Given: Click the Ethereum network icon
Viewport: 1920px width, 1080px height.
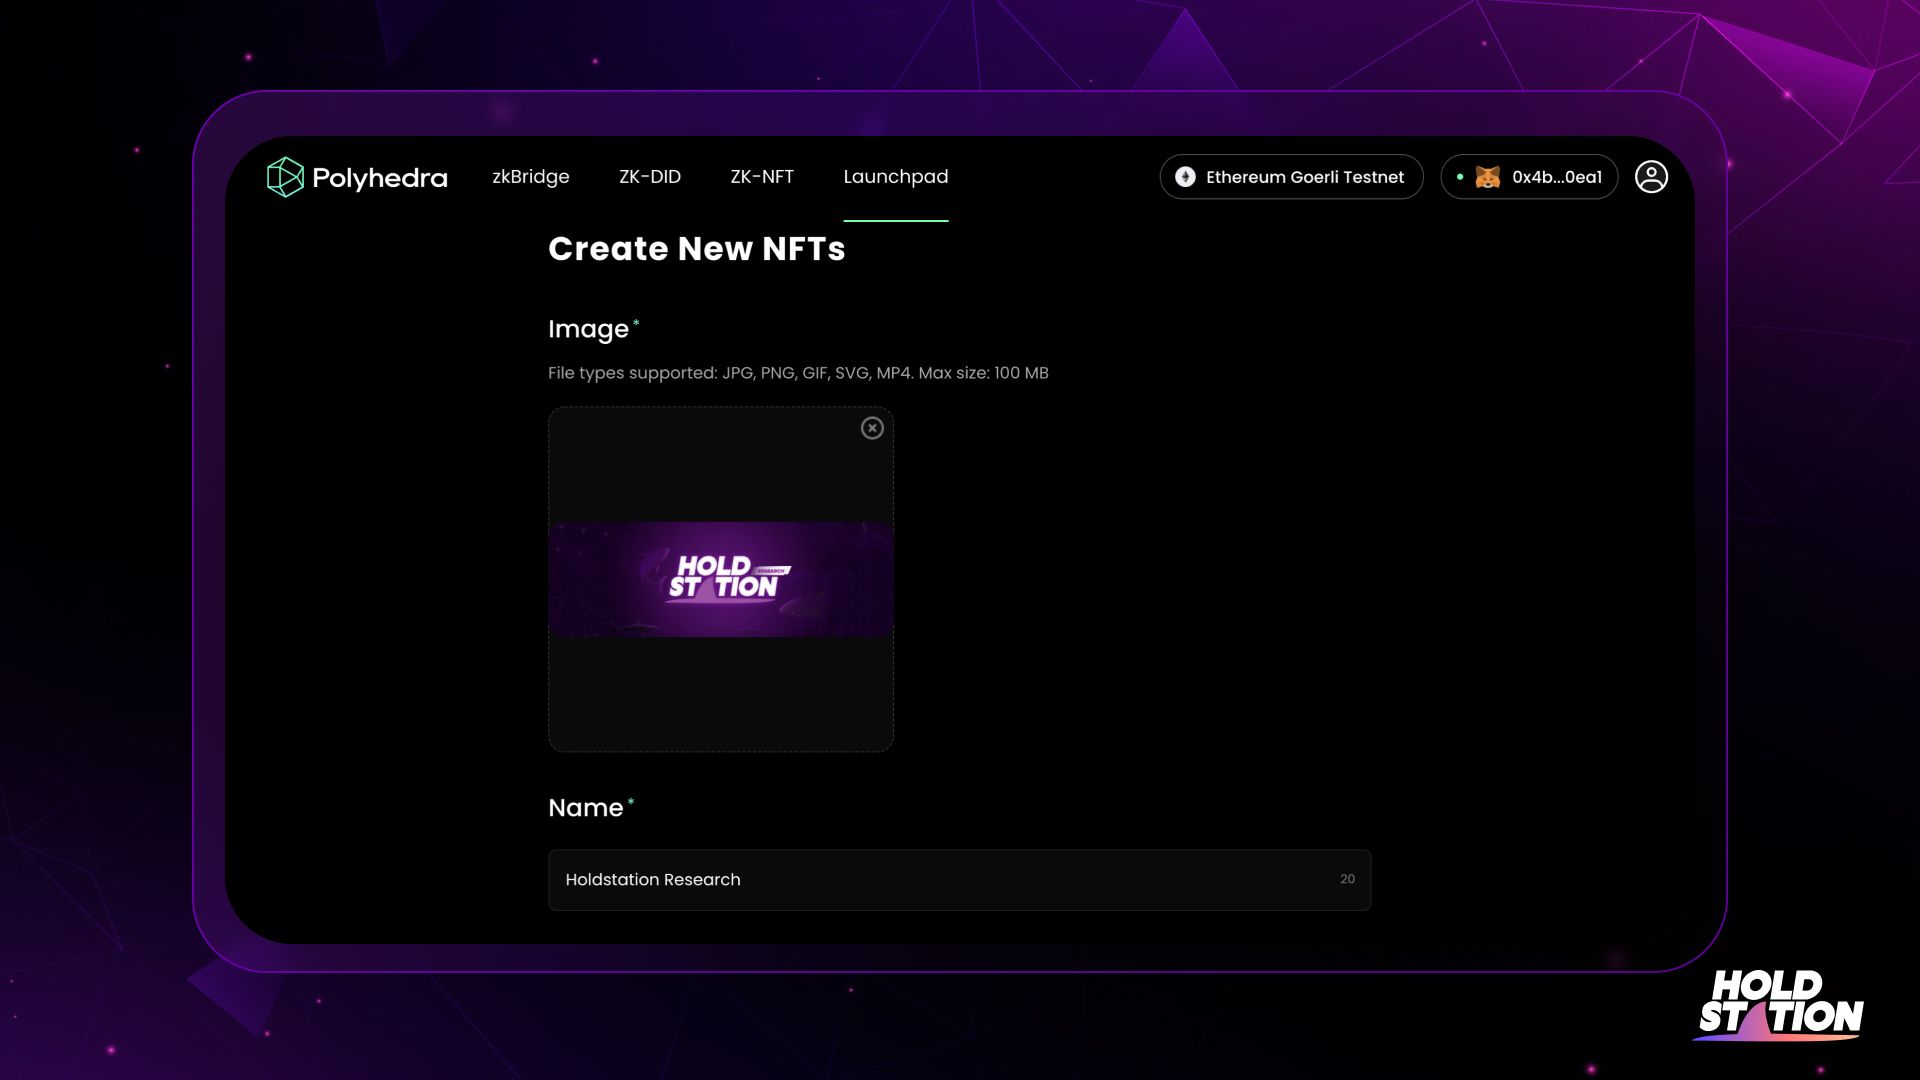Looking at the screenshot, I should pos(1185,177).
